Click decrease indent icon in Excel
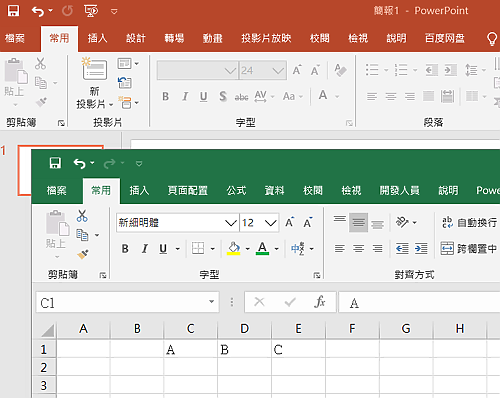The image size is (500, 398). coord(402,249)
